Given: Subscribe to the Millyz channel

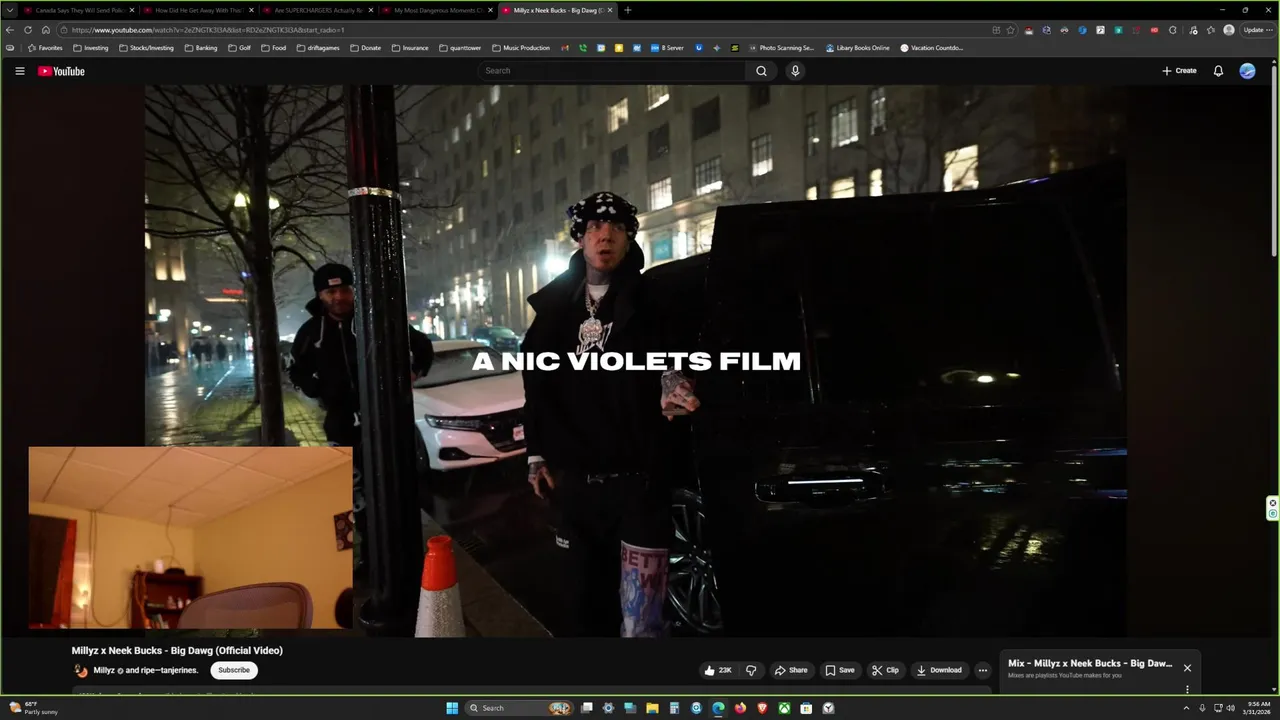Looking at the screenshot, I should (x=234, y=670).
